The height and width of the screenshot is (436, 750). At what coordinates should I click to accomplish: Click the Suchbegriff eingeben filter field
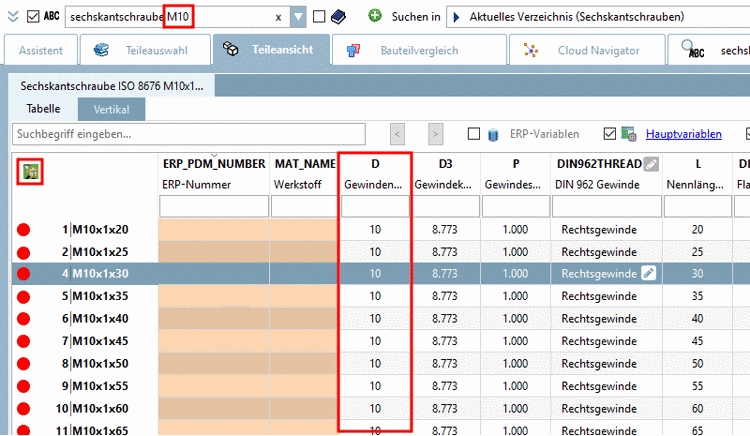(x=189, y=134)
